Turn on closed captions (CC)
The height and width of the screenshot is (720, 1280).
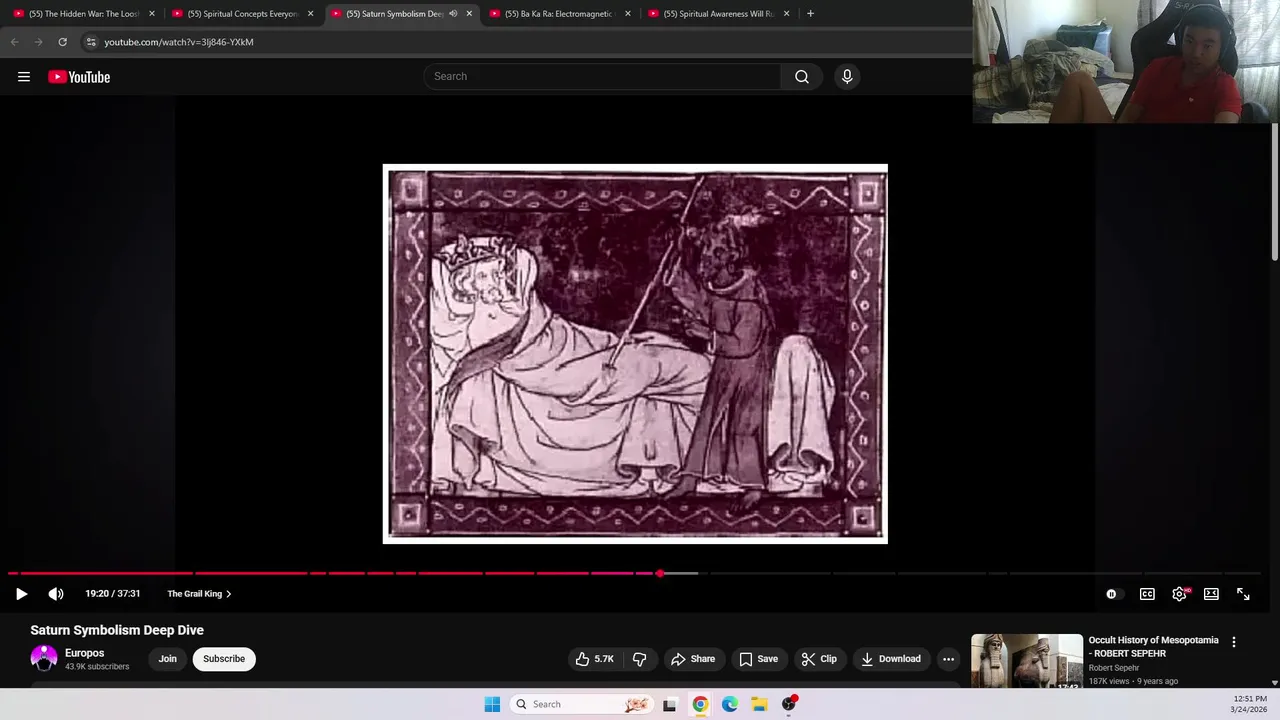pyautogui.click(x=1147, y=594)
